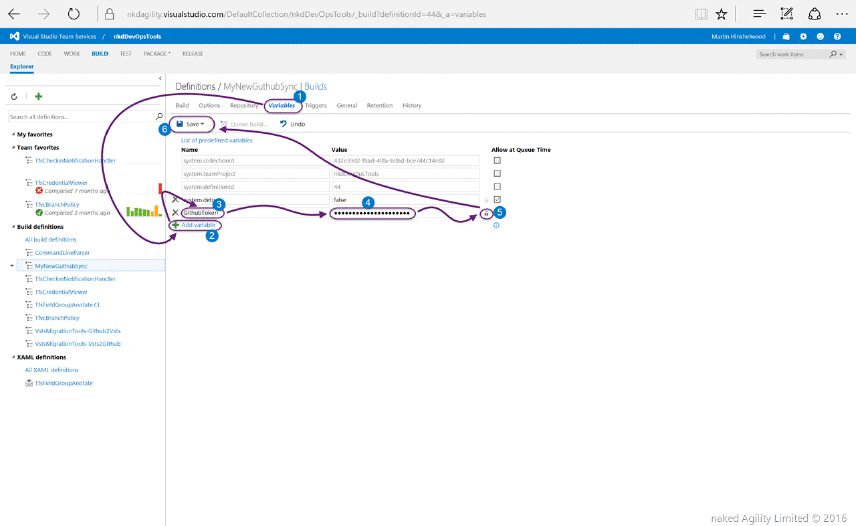
Task: Click the smiley feedback icon in header
Action: coord(820,37)
